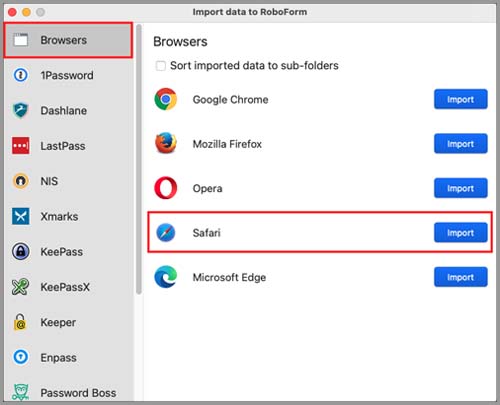Screen dimensions: 500x405
Task: Click the 1Password icon in sidebar
Action: (21, 75)
